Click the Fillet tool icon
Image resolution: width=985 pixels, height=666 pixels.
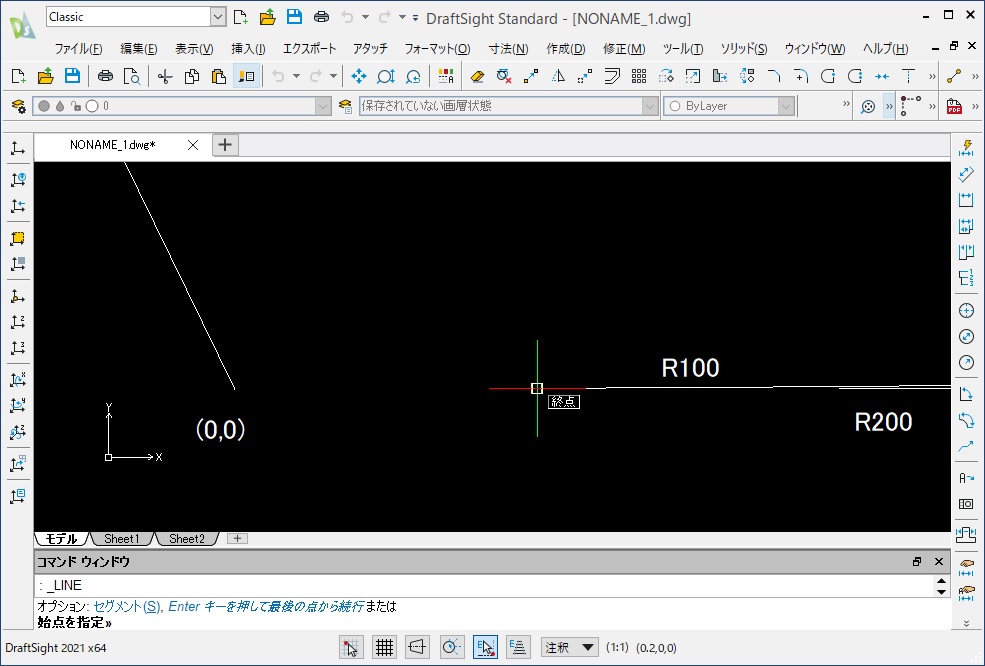pyautogui.click(x=801, y=77)
